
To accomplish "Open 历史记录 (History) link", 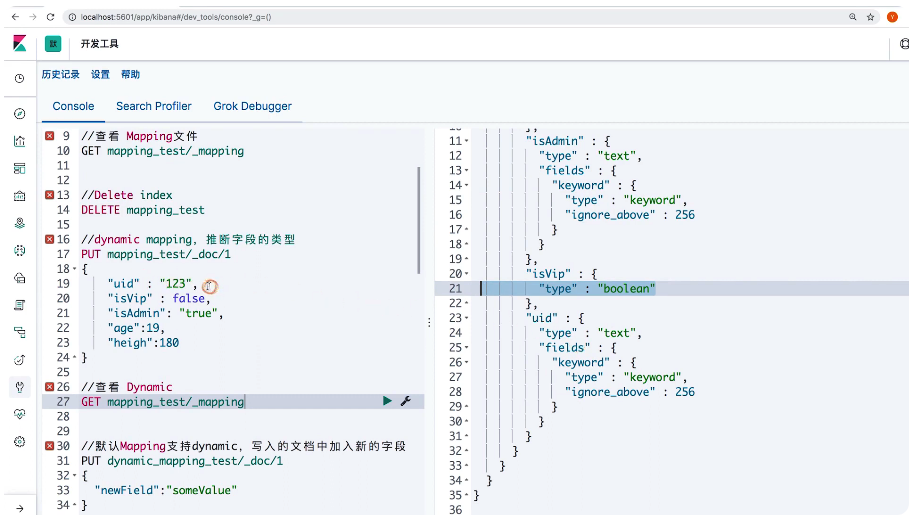I will coord(60,75).
